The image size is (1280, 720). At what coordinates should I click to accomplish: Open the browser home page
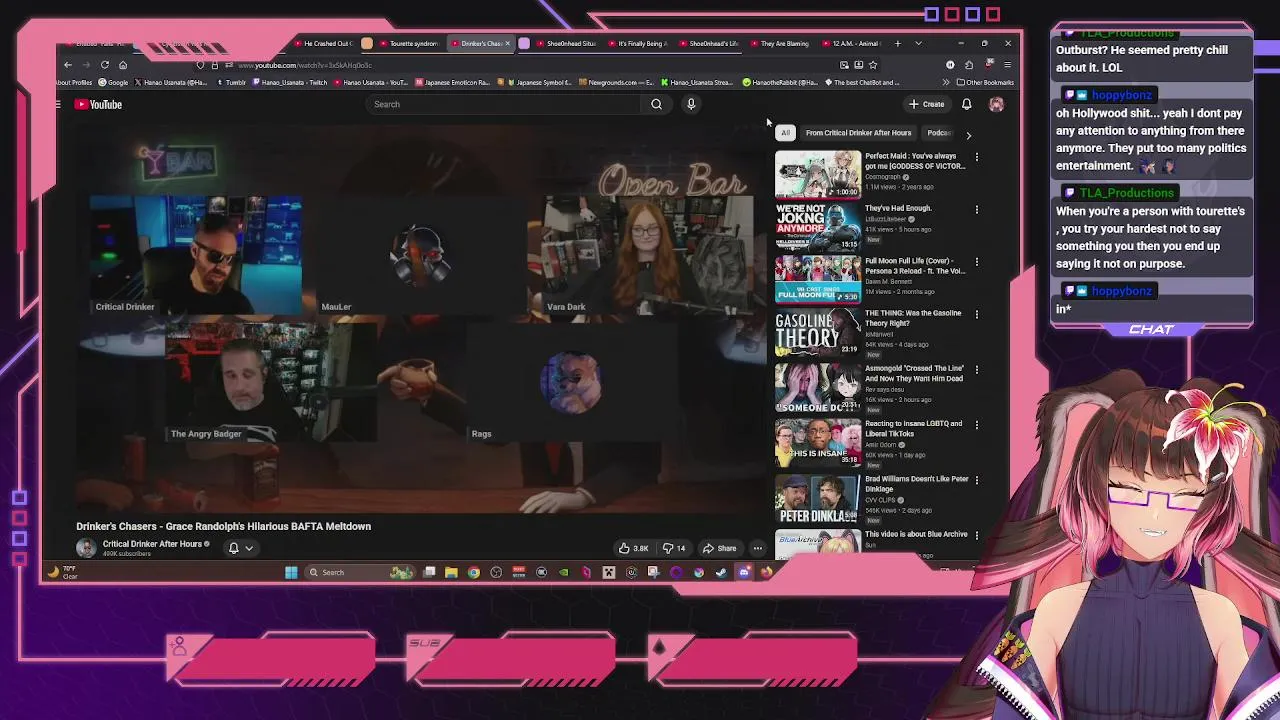point(122,65)
